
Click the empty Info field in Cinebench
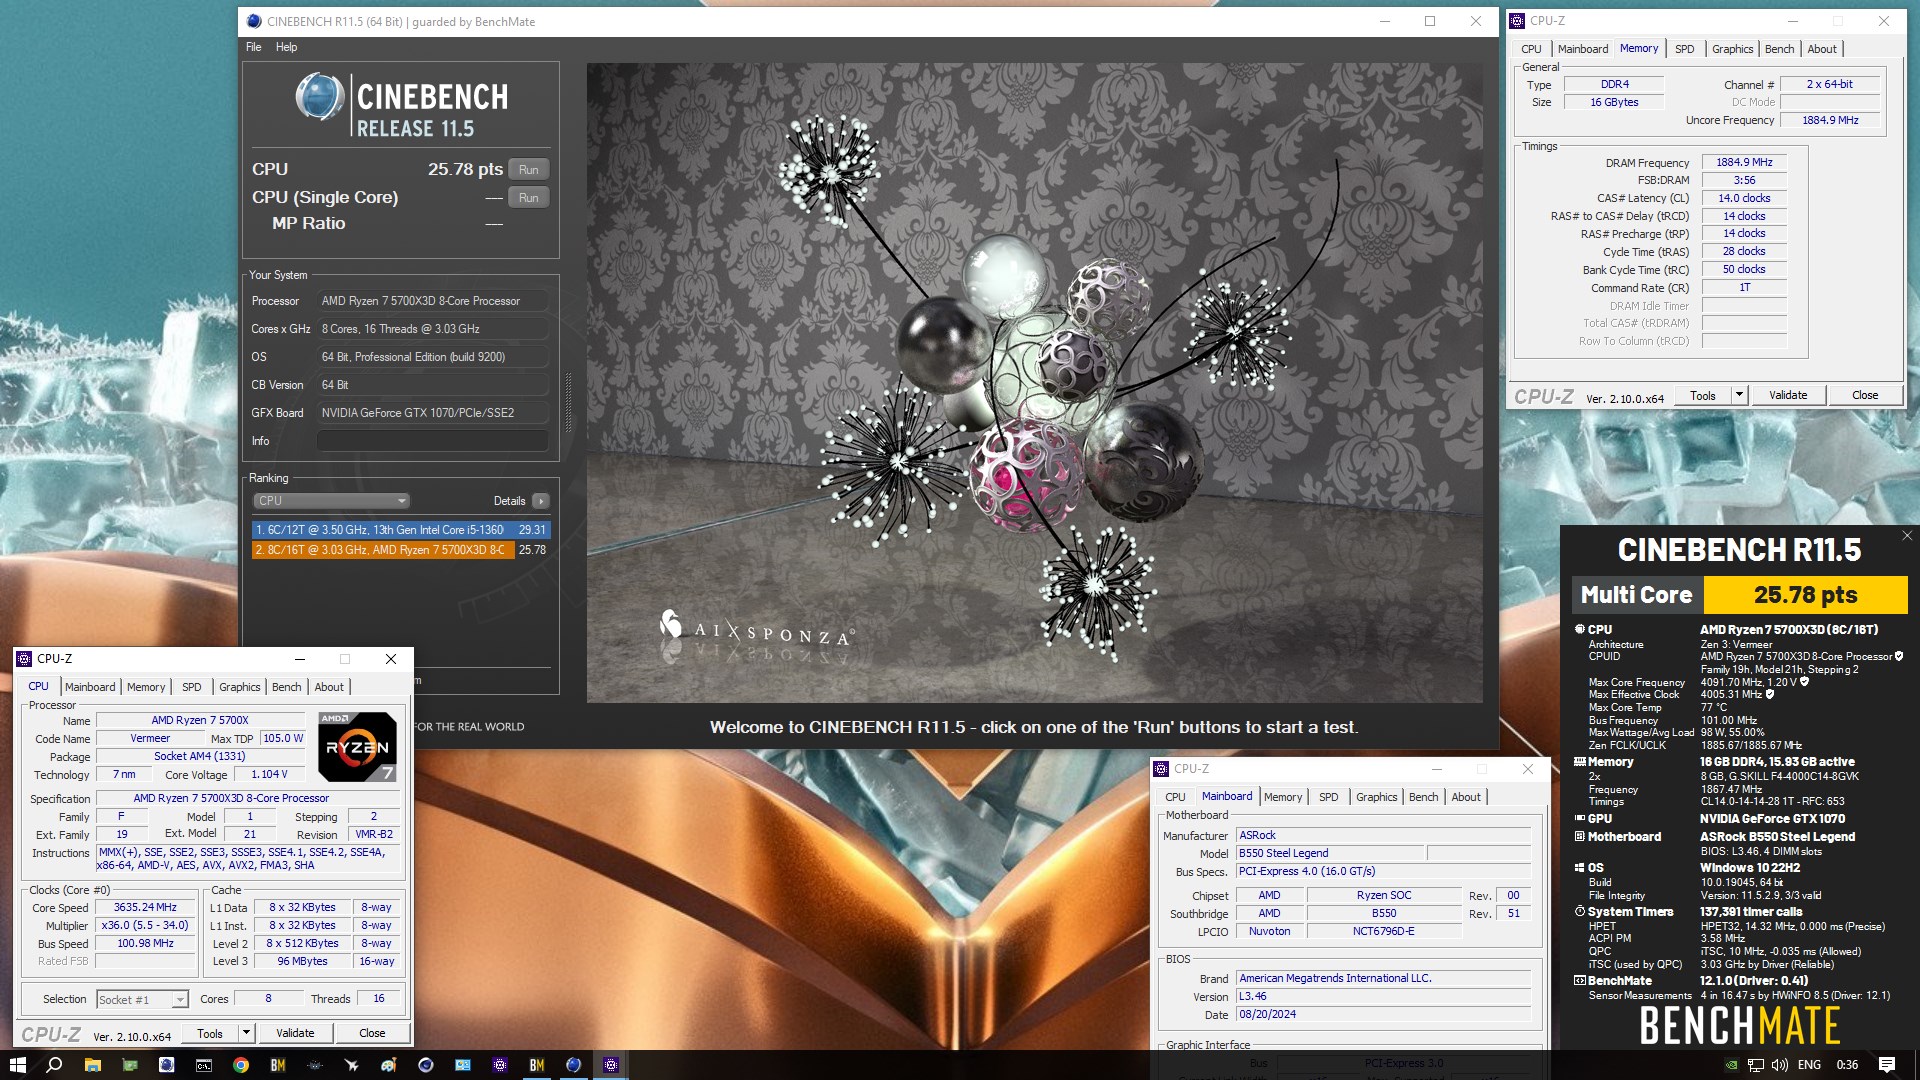coord(432,441)
